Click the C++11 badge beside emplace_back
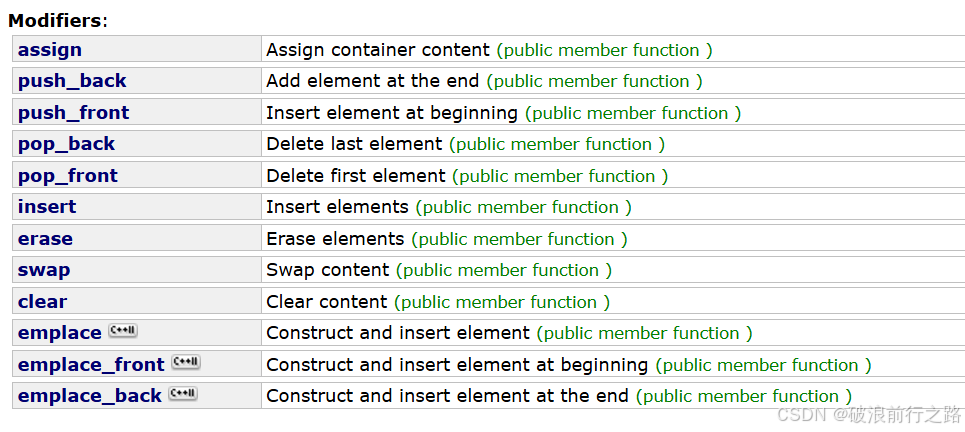Image resolution: width=965 pixels, height=432 pixels. 183,394
